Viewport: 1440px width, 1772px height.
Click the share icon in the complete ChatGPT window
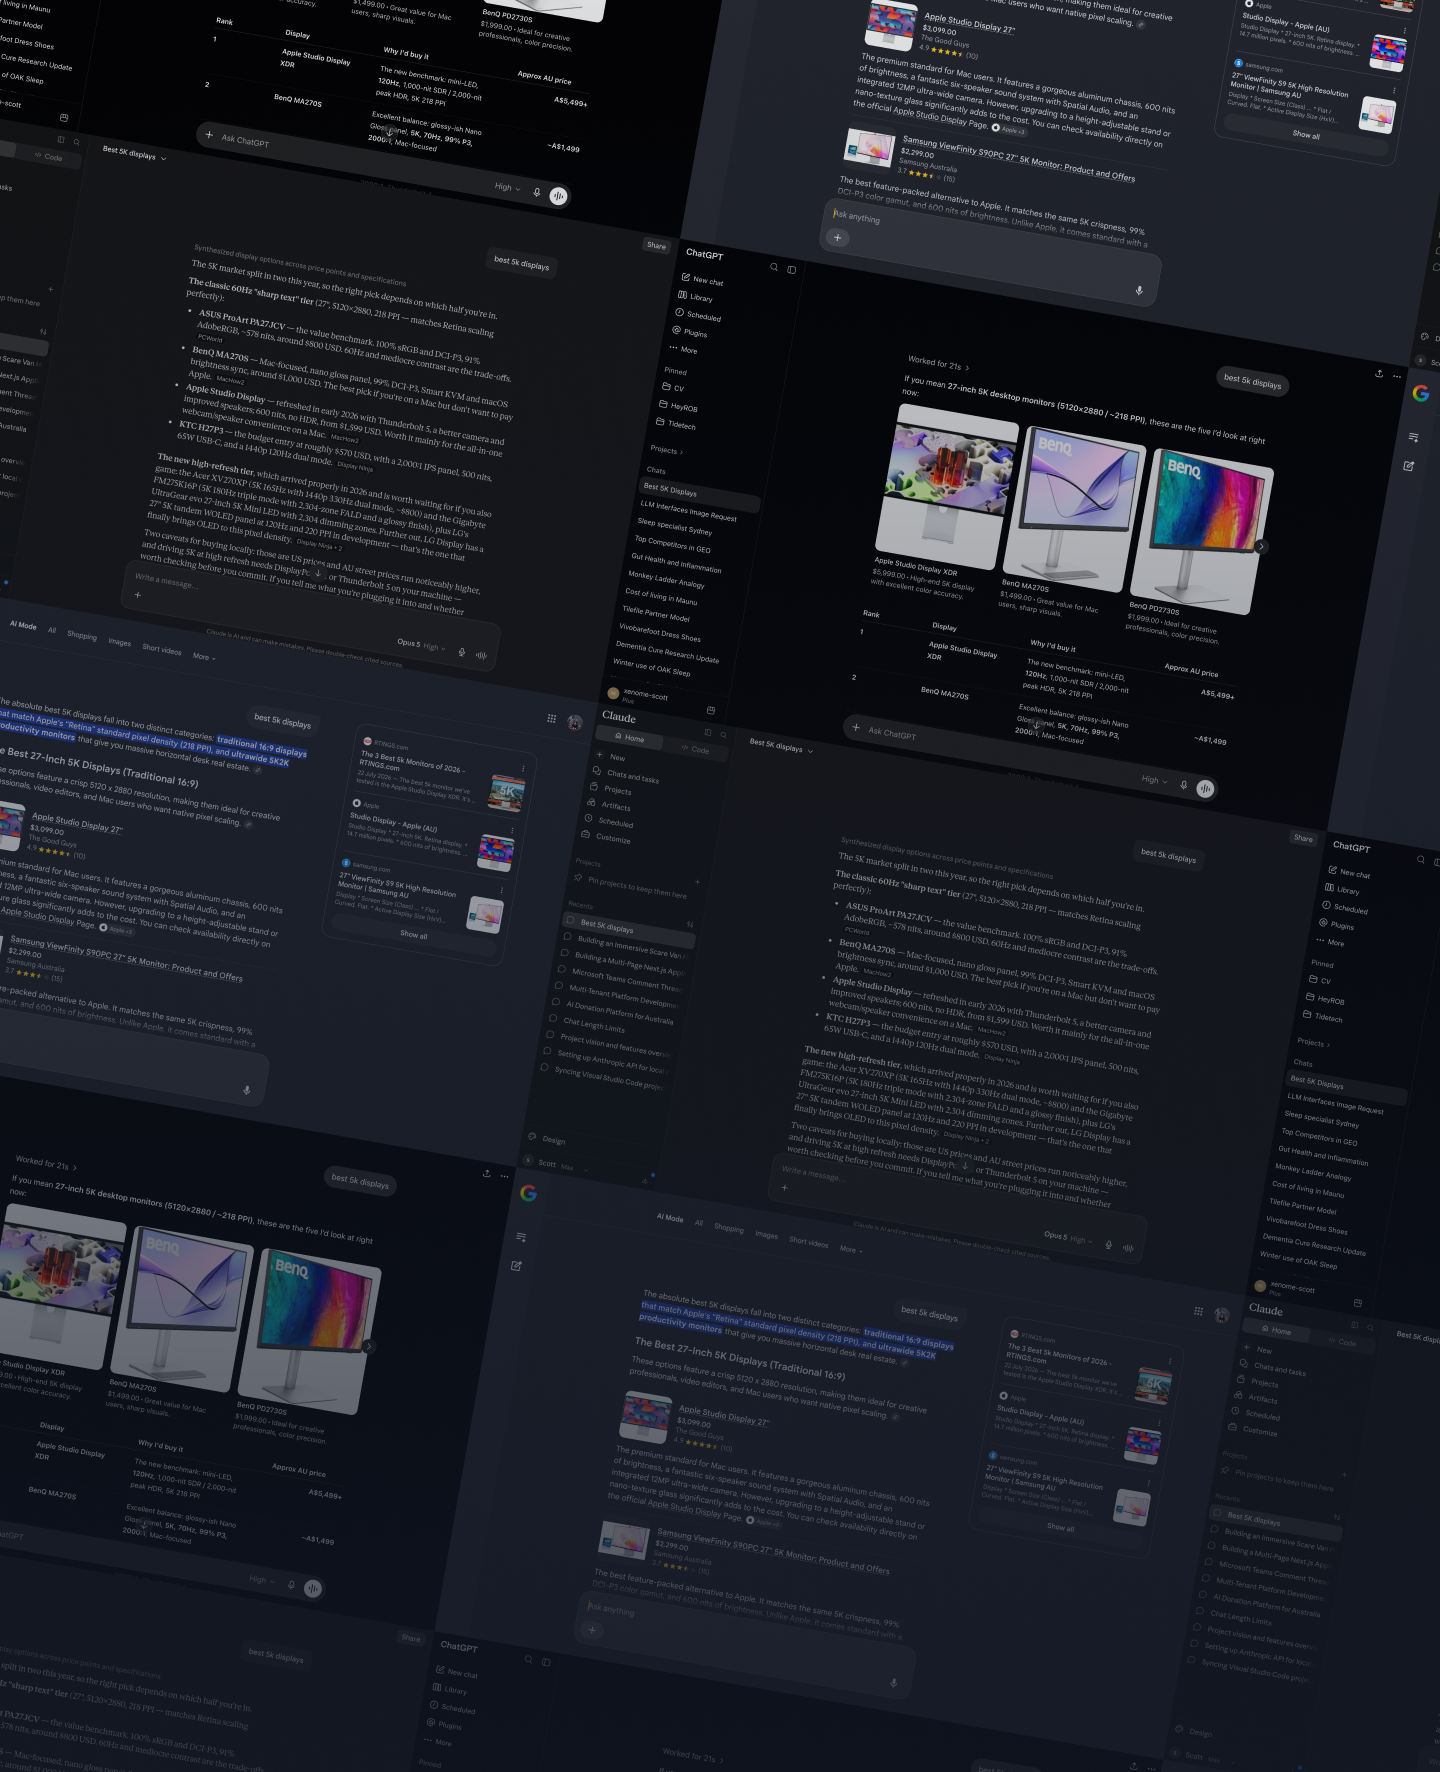(1379, 373)
